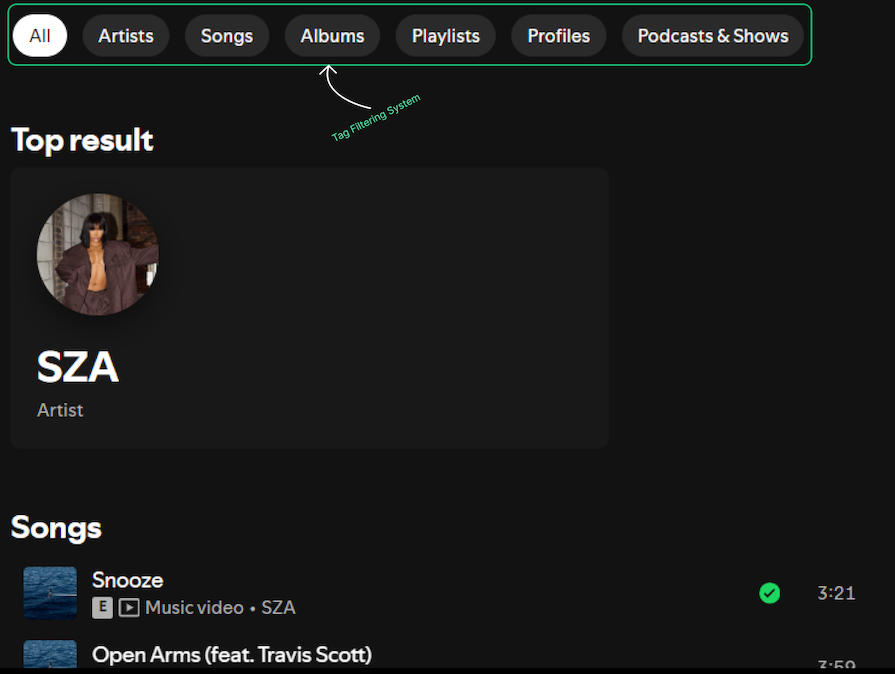This screenshot has height=674, width=895.
Task: Toggle the green saved checkmark for Snooze
Action: pyautogui.click(x=769, y=593)
